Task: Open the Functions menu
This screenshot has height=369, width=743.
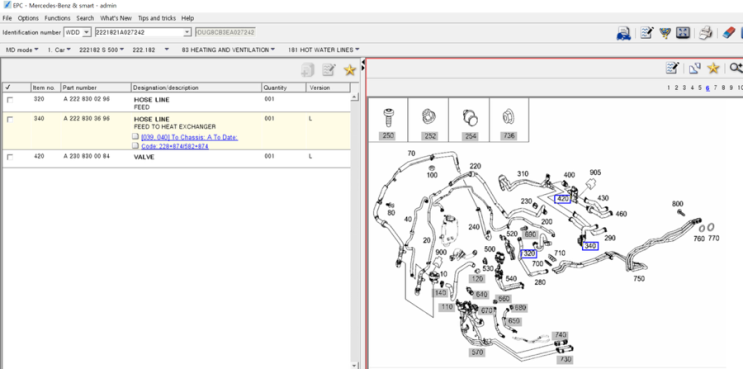Action: coord(57,18)
